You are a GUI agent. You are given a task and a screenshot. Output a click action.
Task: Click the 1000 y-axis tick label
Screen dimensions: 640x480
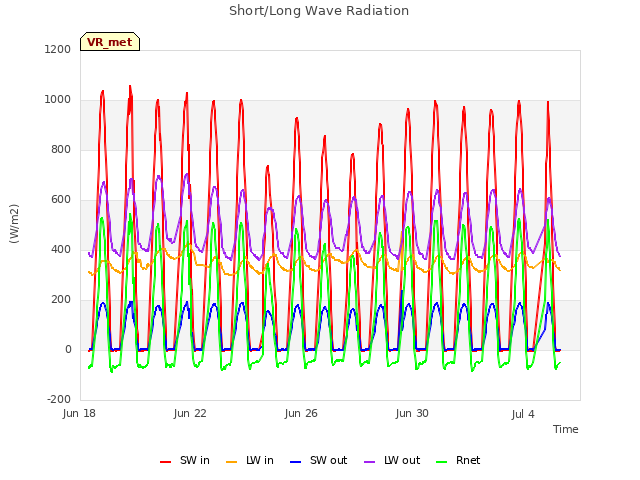[x=58, y=100]
